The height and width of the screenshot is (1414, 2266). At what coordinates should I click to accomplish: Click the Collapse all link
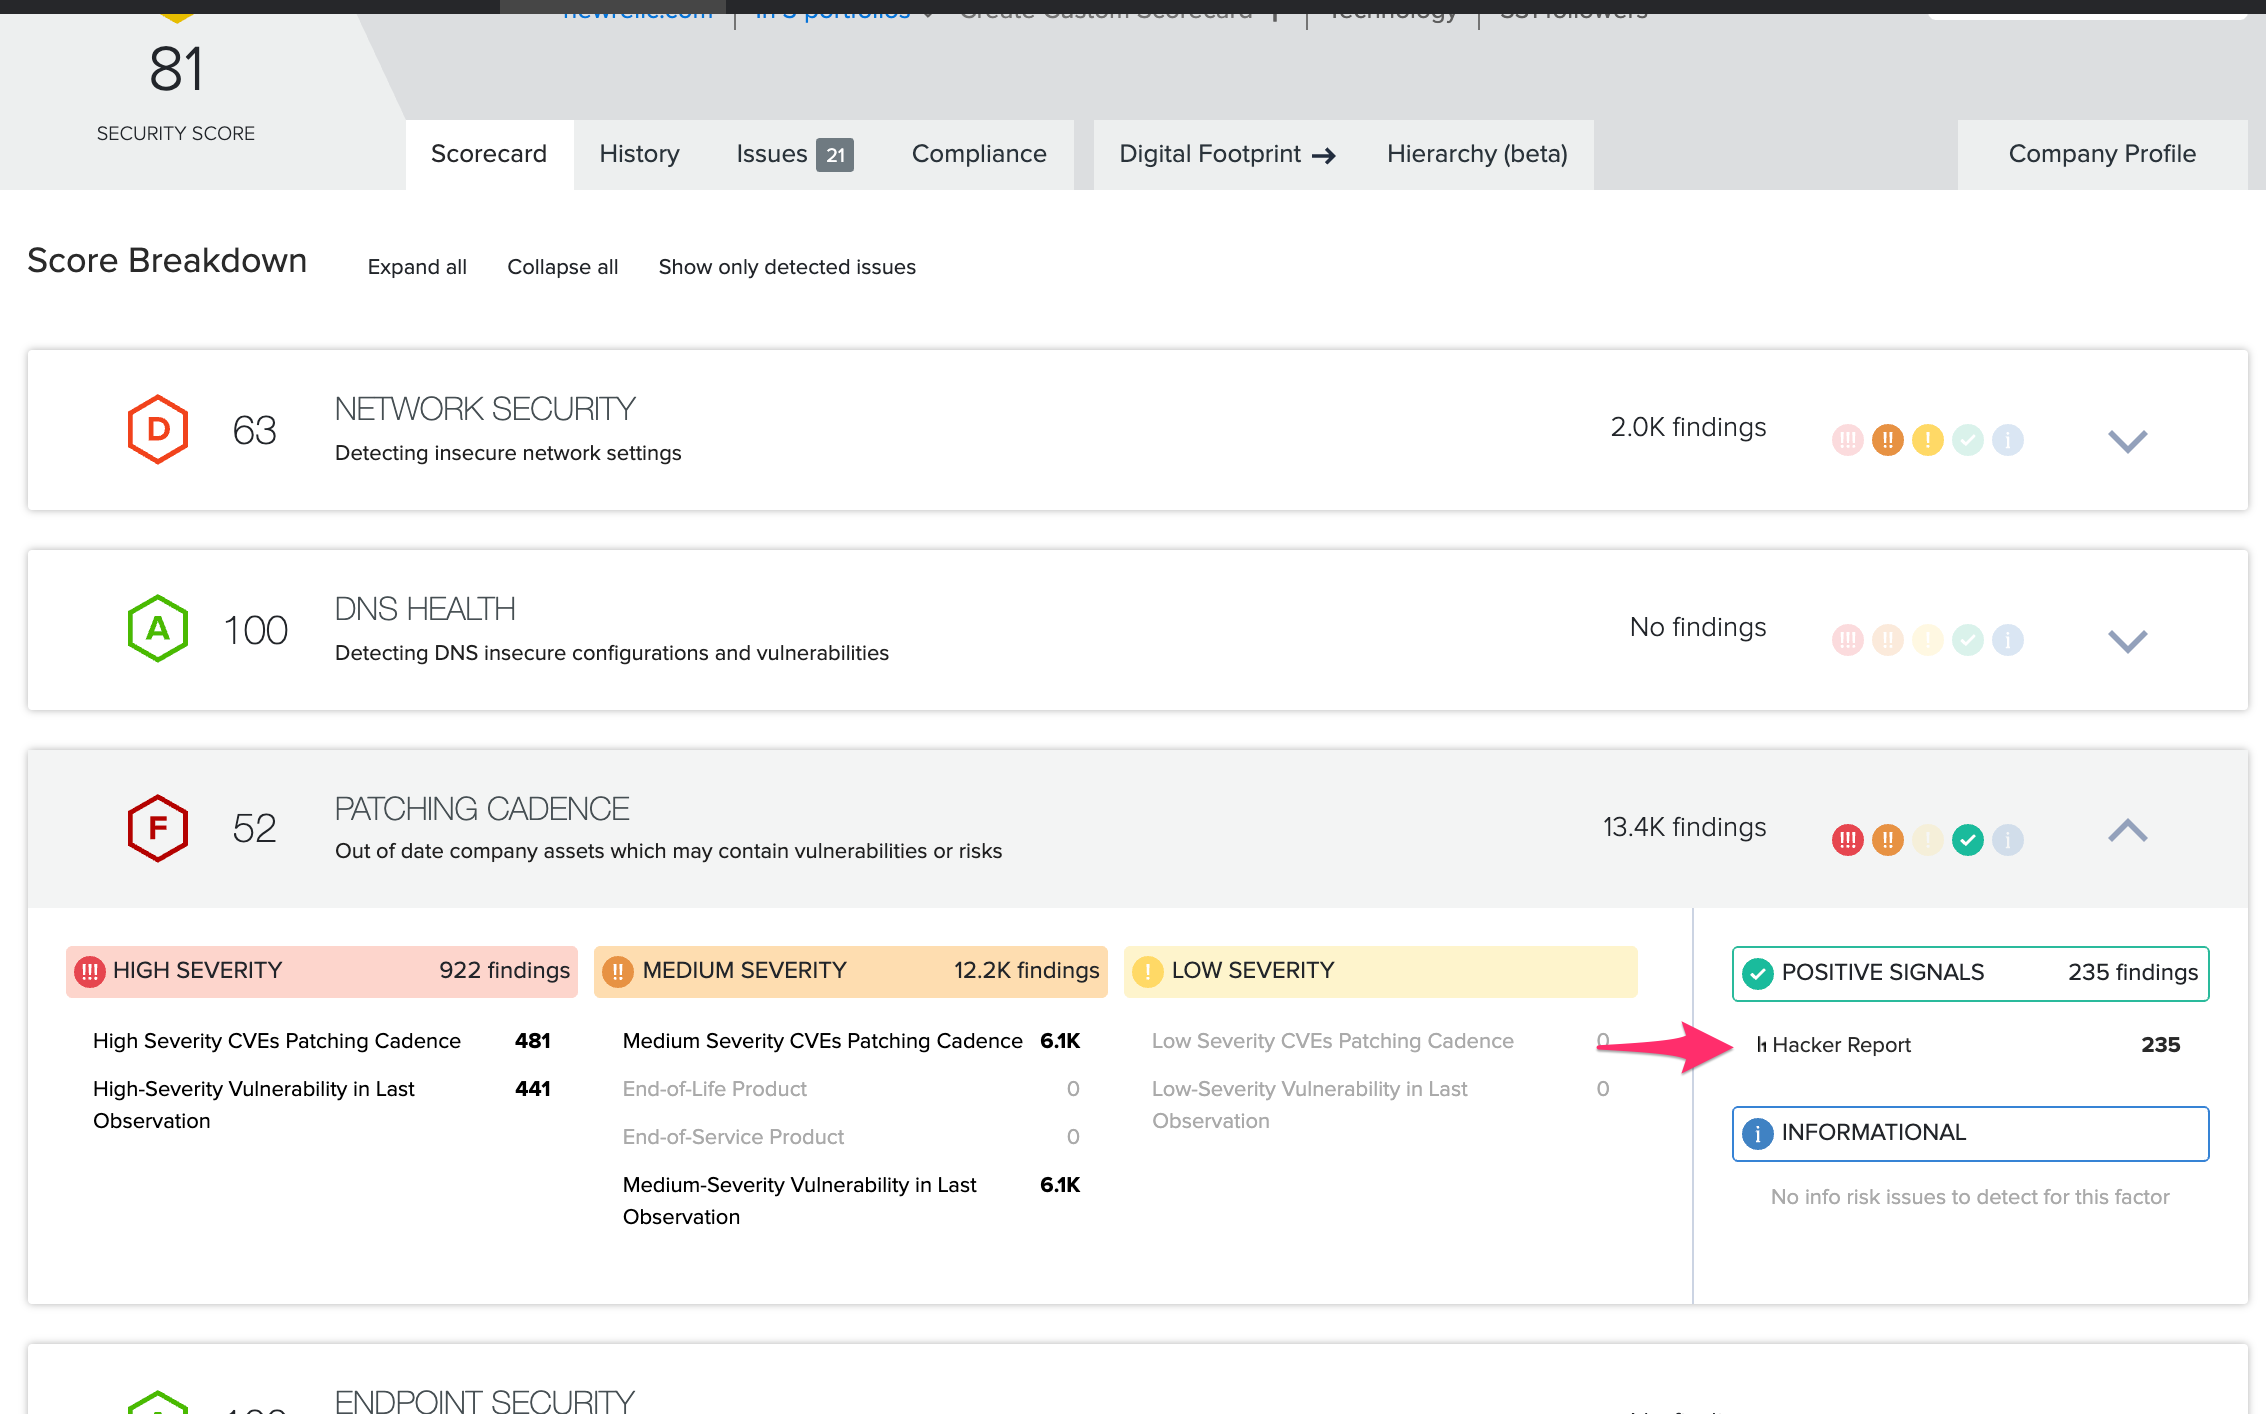(562, 267)
